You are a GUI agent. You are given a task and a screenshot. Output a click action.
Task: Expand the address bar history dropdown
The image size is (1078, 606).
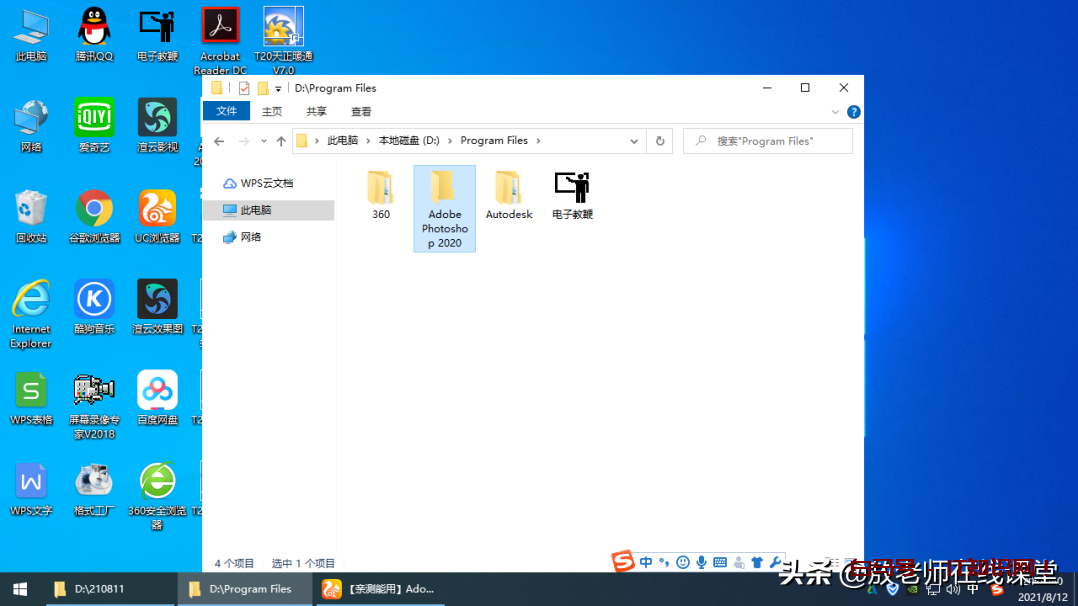coord(633,140)
